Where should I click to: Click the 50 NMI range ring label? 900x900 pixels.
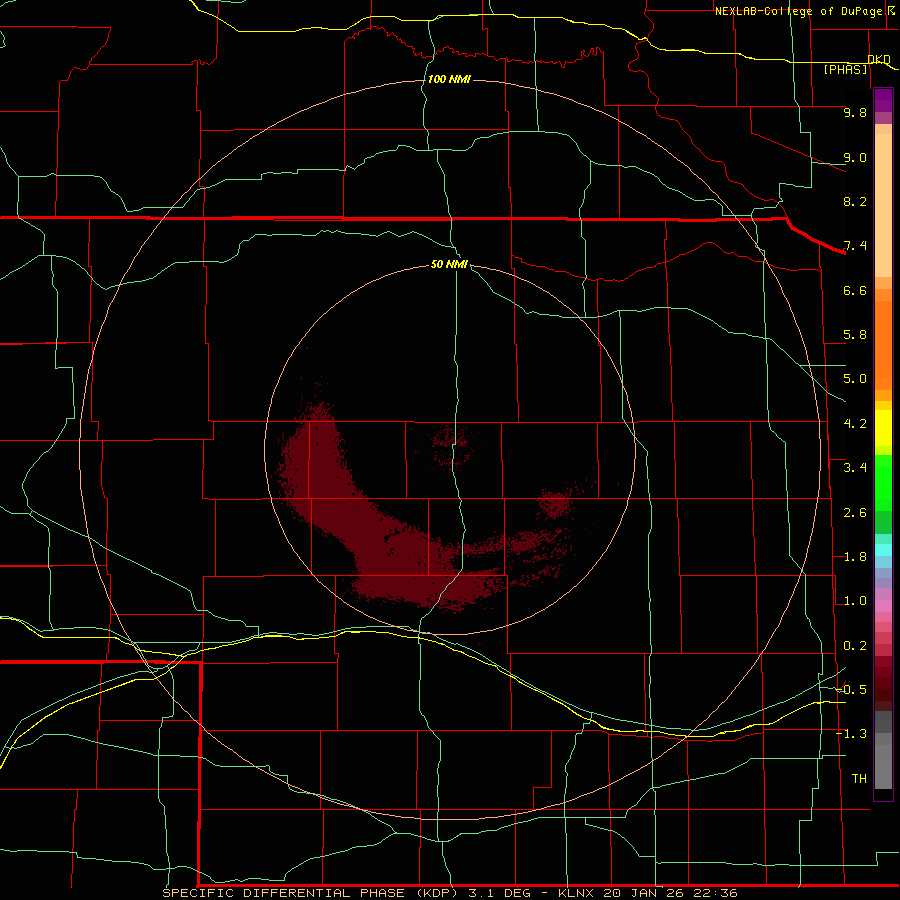click(449, 264)
